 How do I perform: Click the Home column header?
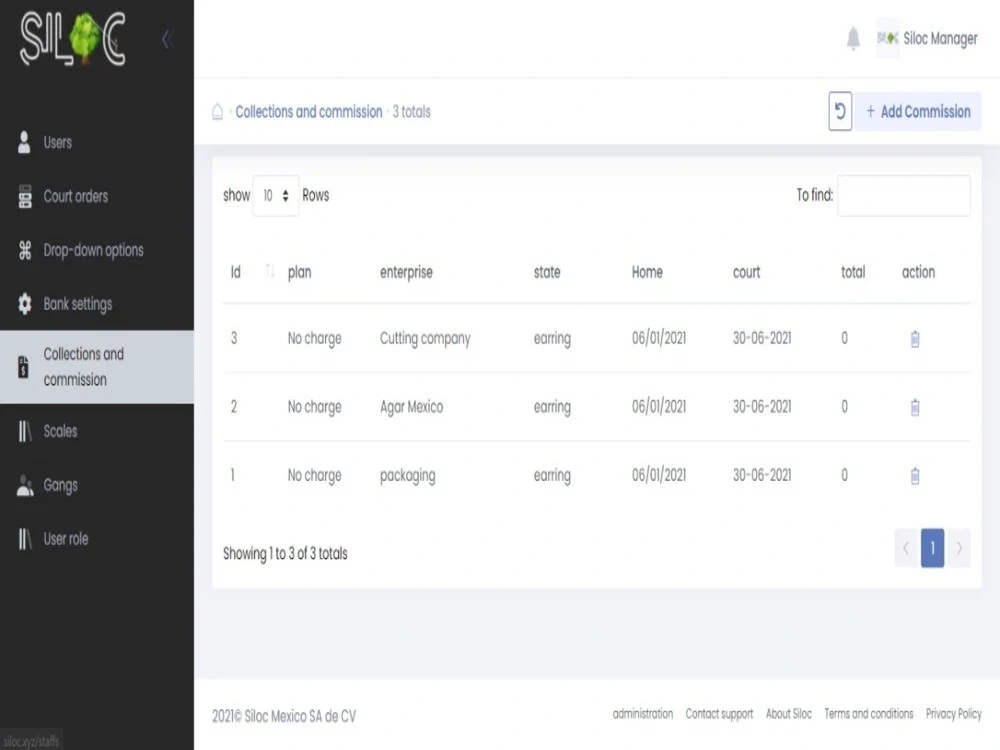(647, 272)
